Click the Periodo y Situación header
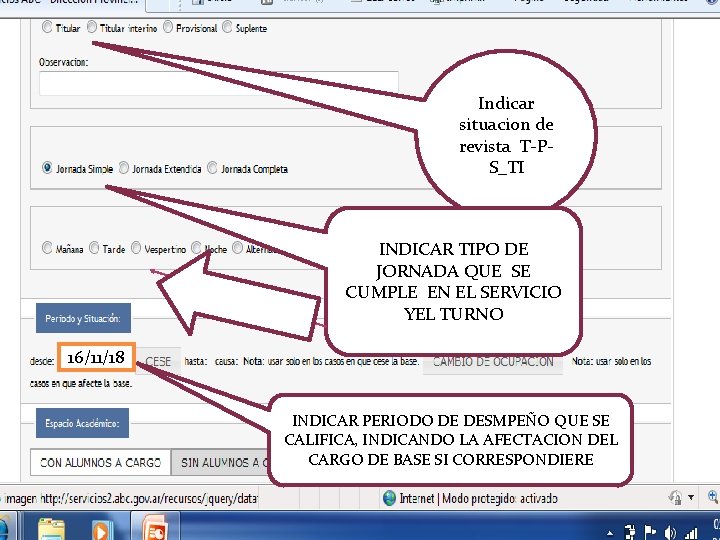Image resolution: width=720 pixels, height=540 pixels. [83, 318]
